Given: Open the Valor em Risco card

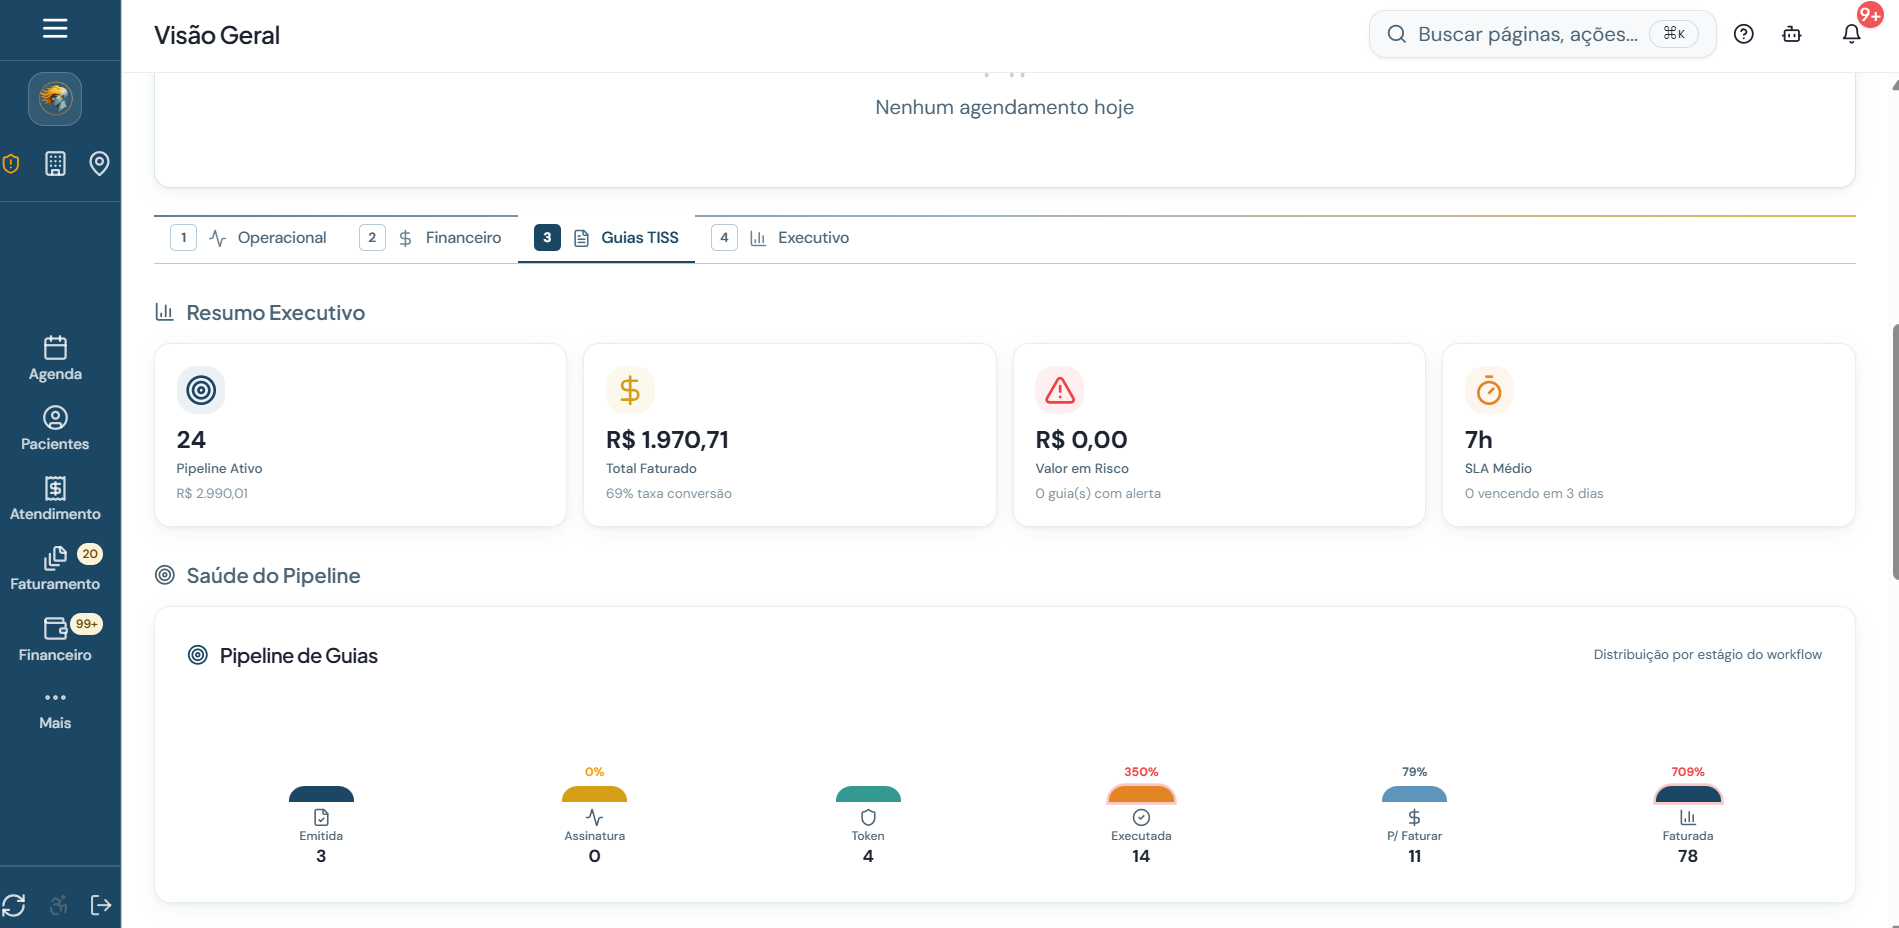Looking at the screenshot, I should (1219, 435).
